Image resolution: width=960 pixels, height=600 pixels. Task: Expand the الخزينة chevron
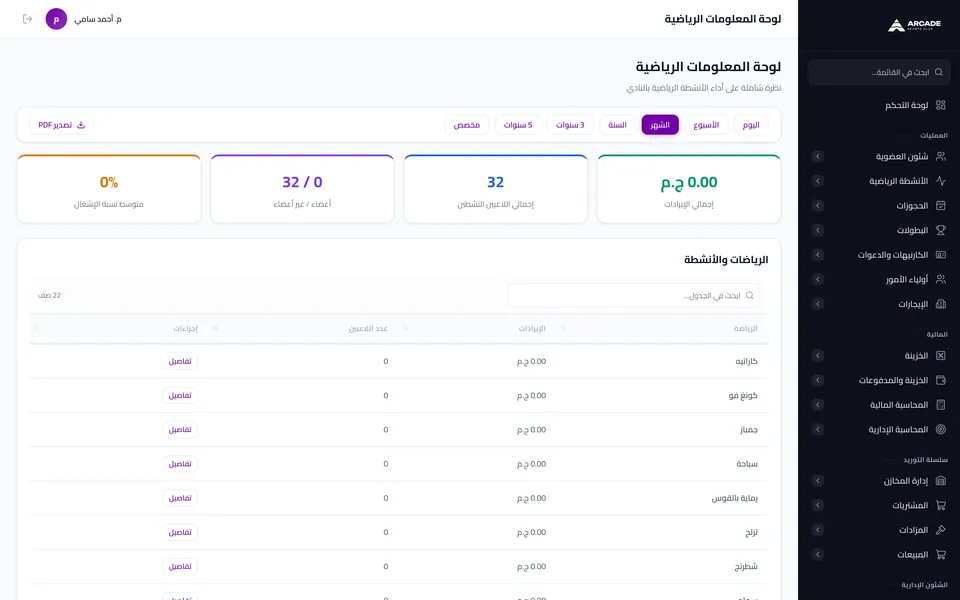817,356
